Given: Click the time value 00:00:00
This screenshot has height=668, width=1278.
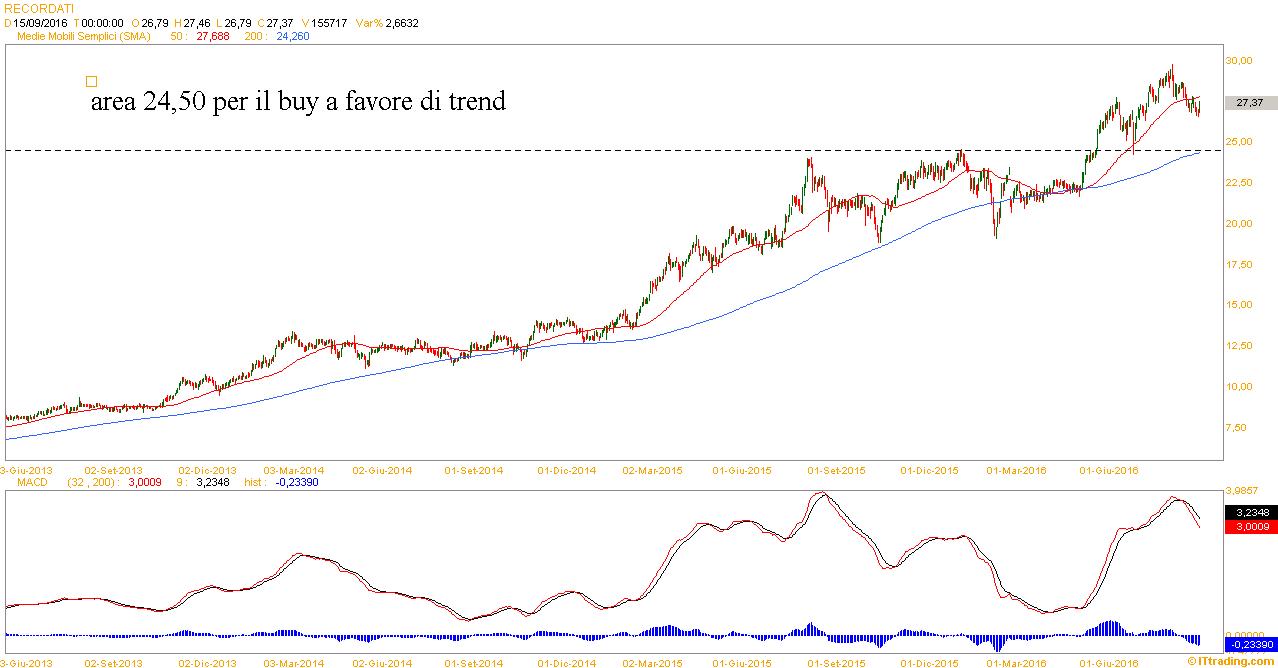Looking at the screenshot, I should click(101, 22).
